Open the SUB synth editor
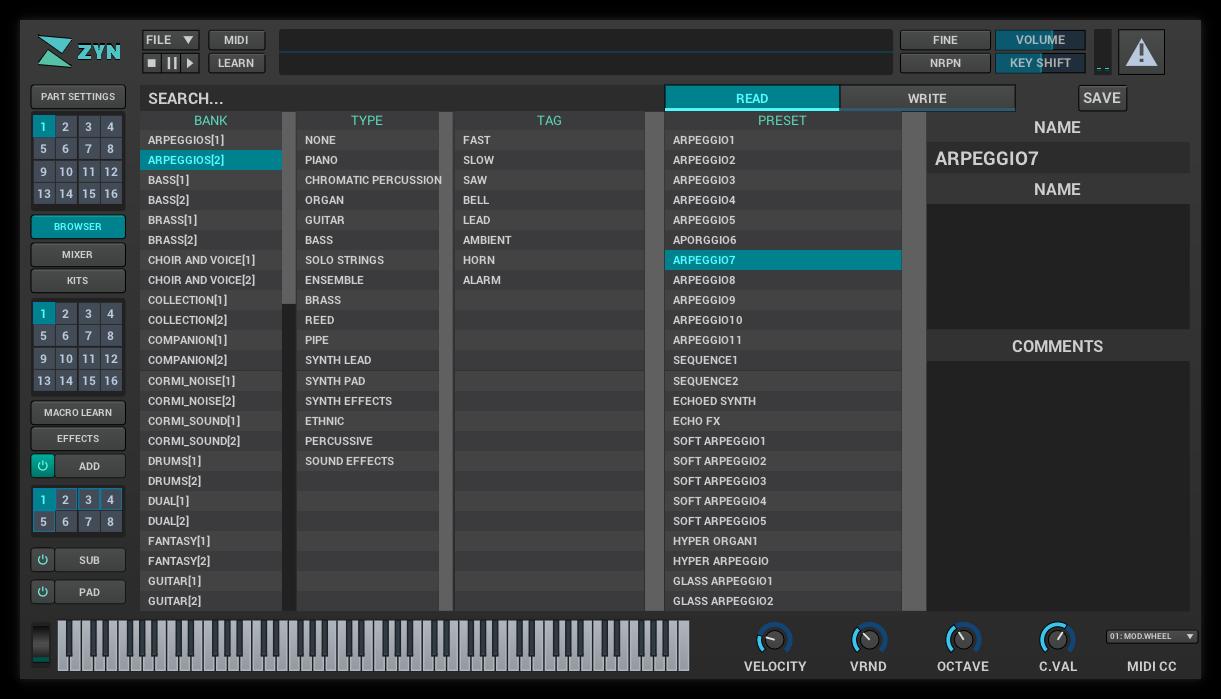This screenshot has width=1221, height=699. coord(90,560)
